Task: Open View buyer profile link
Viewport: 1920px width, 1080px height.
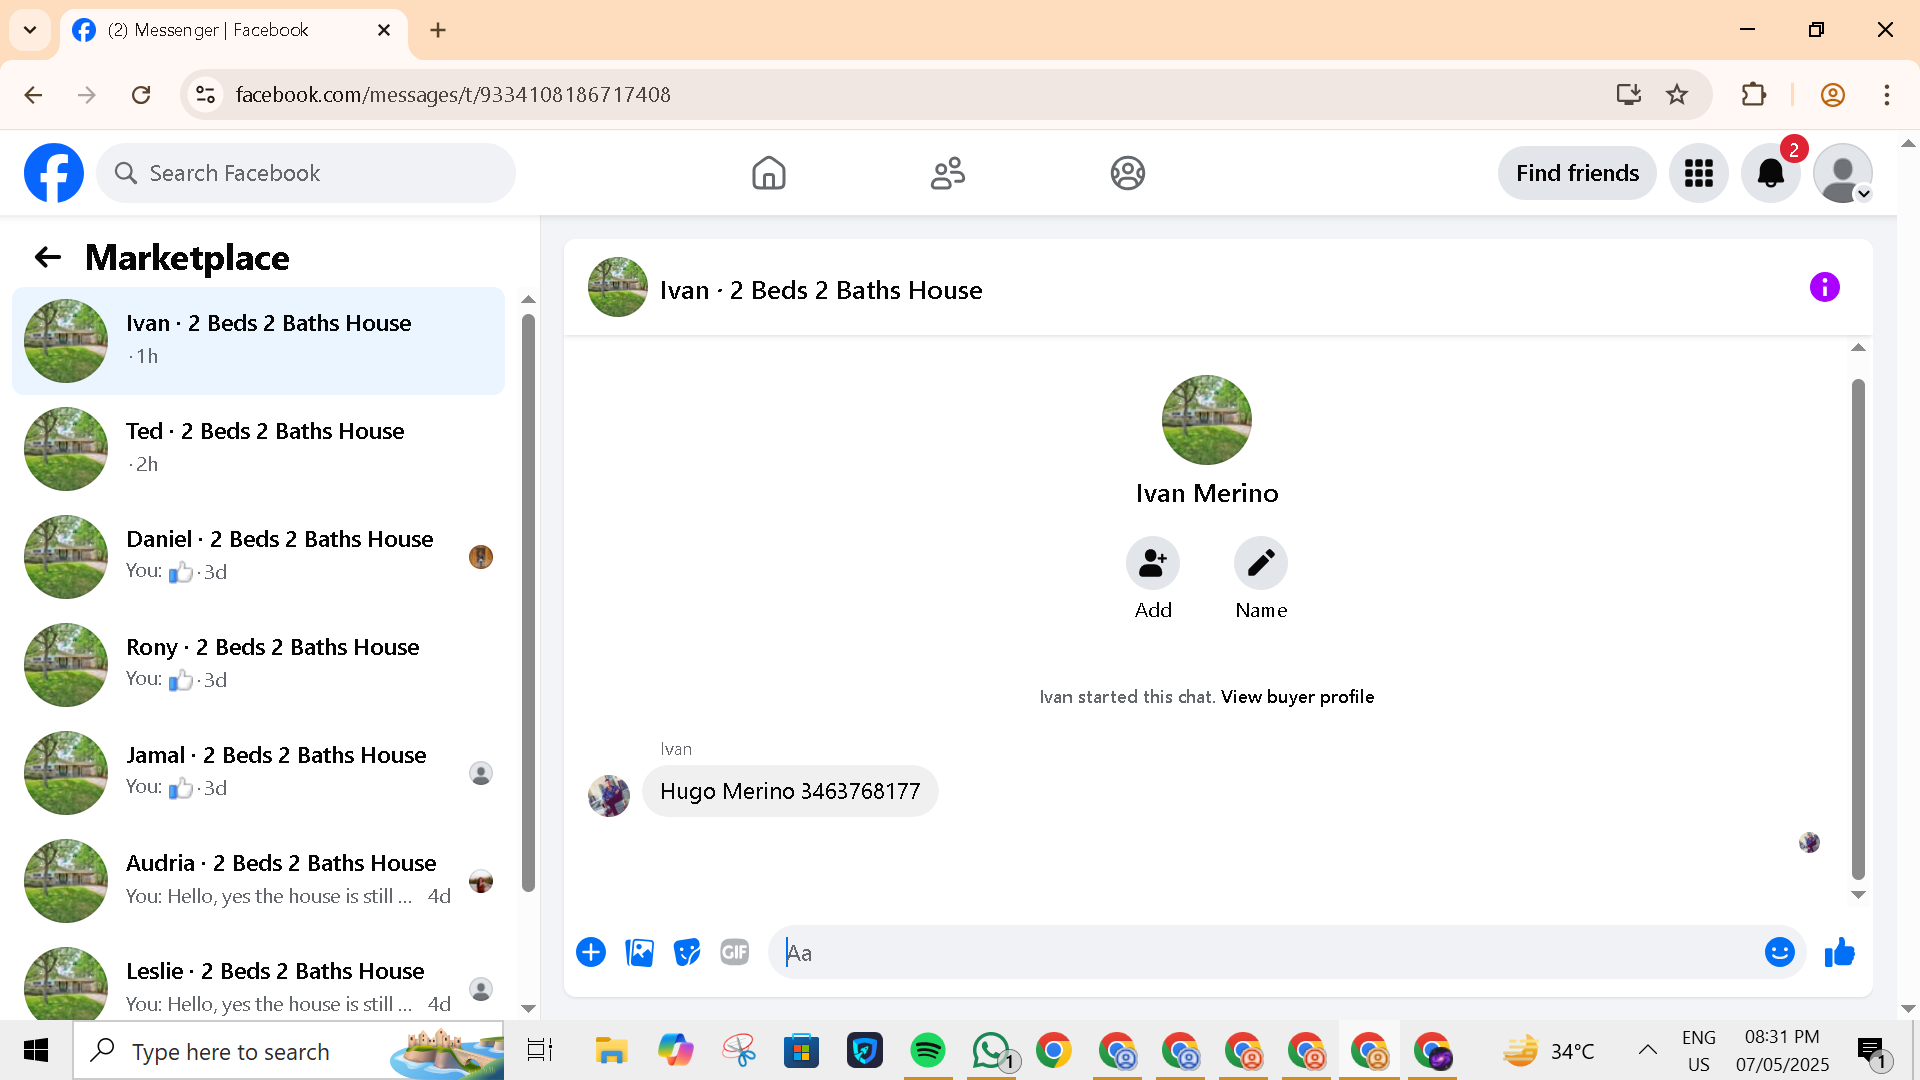Action: (x=1297, y=697)
